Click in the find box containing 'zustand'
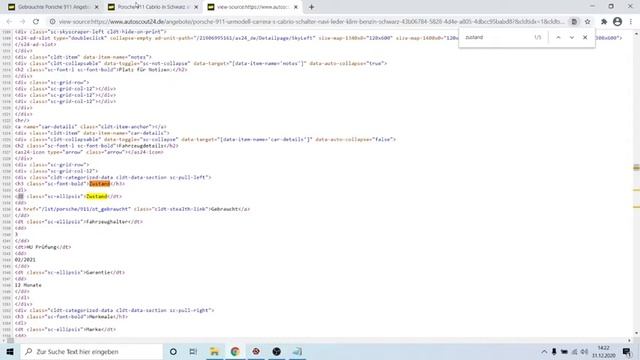Screen dimensions: 640x360 pyautogui.click(x=497, y=37)
